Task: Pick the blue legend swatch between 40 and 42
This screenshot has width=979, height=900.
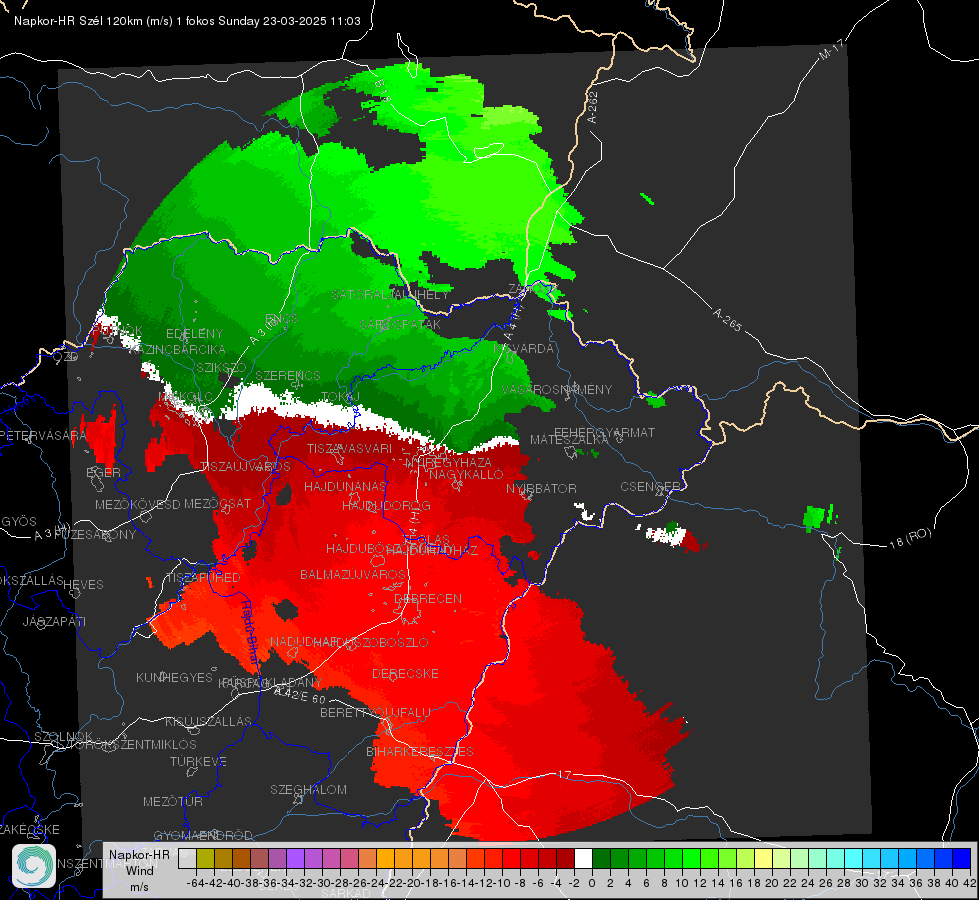Action: [x=961, y=858]
